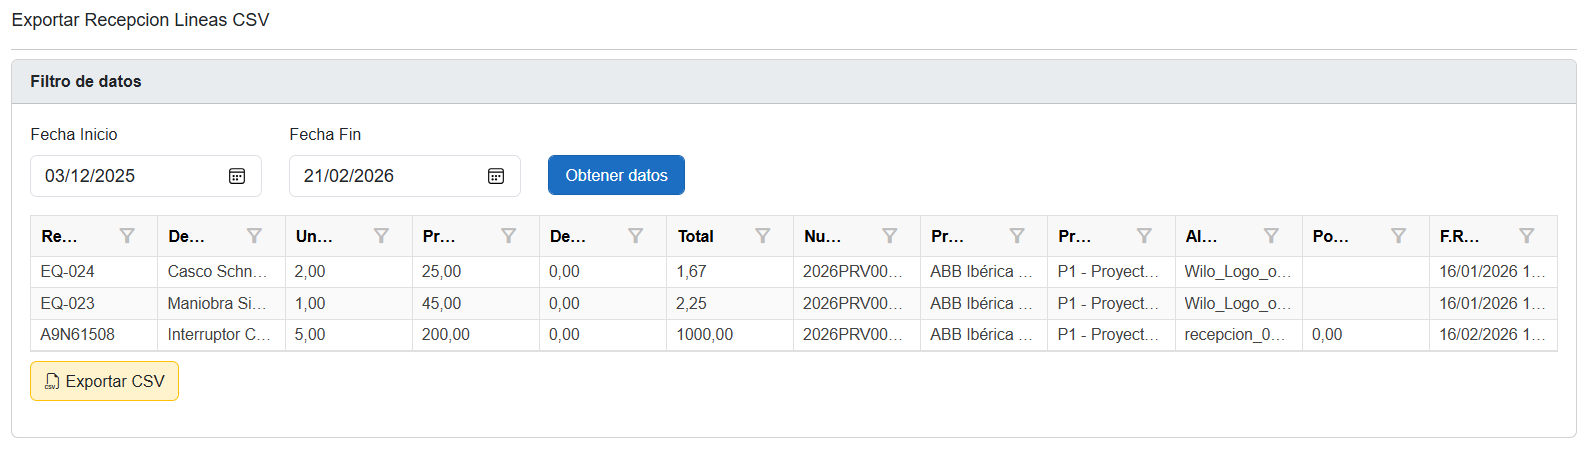Open the Fecha Inicio calendar picker icon
Screen dimensions: 1589x453
[x=237, y=176]
